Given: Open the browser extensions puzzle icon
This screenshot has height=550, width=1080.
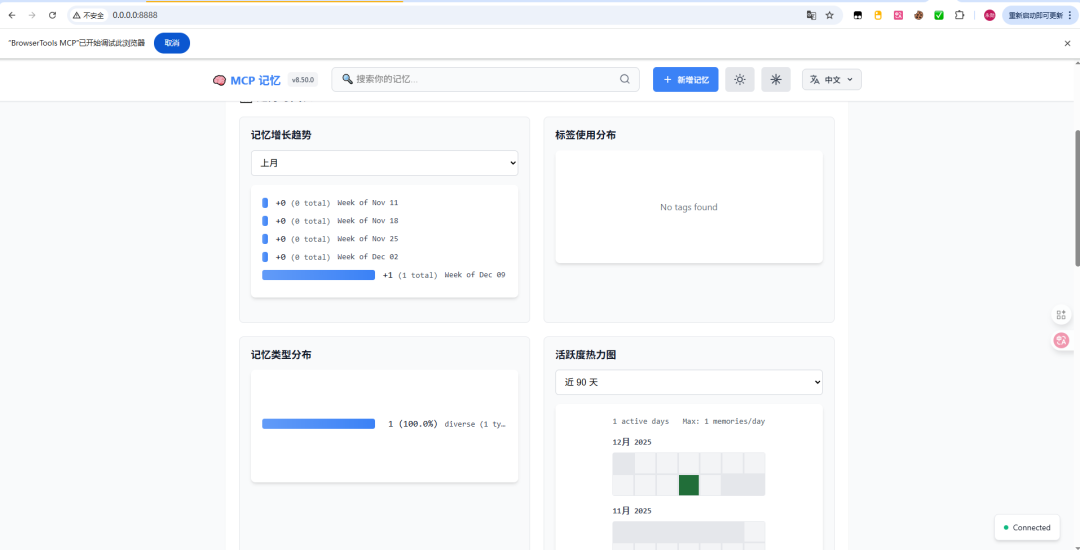Looking at the screenshot, I should tap(959, 15).
